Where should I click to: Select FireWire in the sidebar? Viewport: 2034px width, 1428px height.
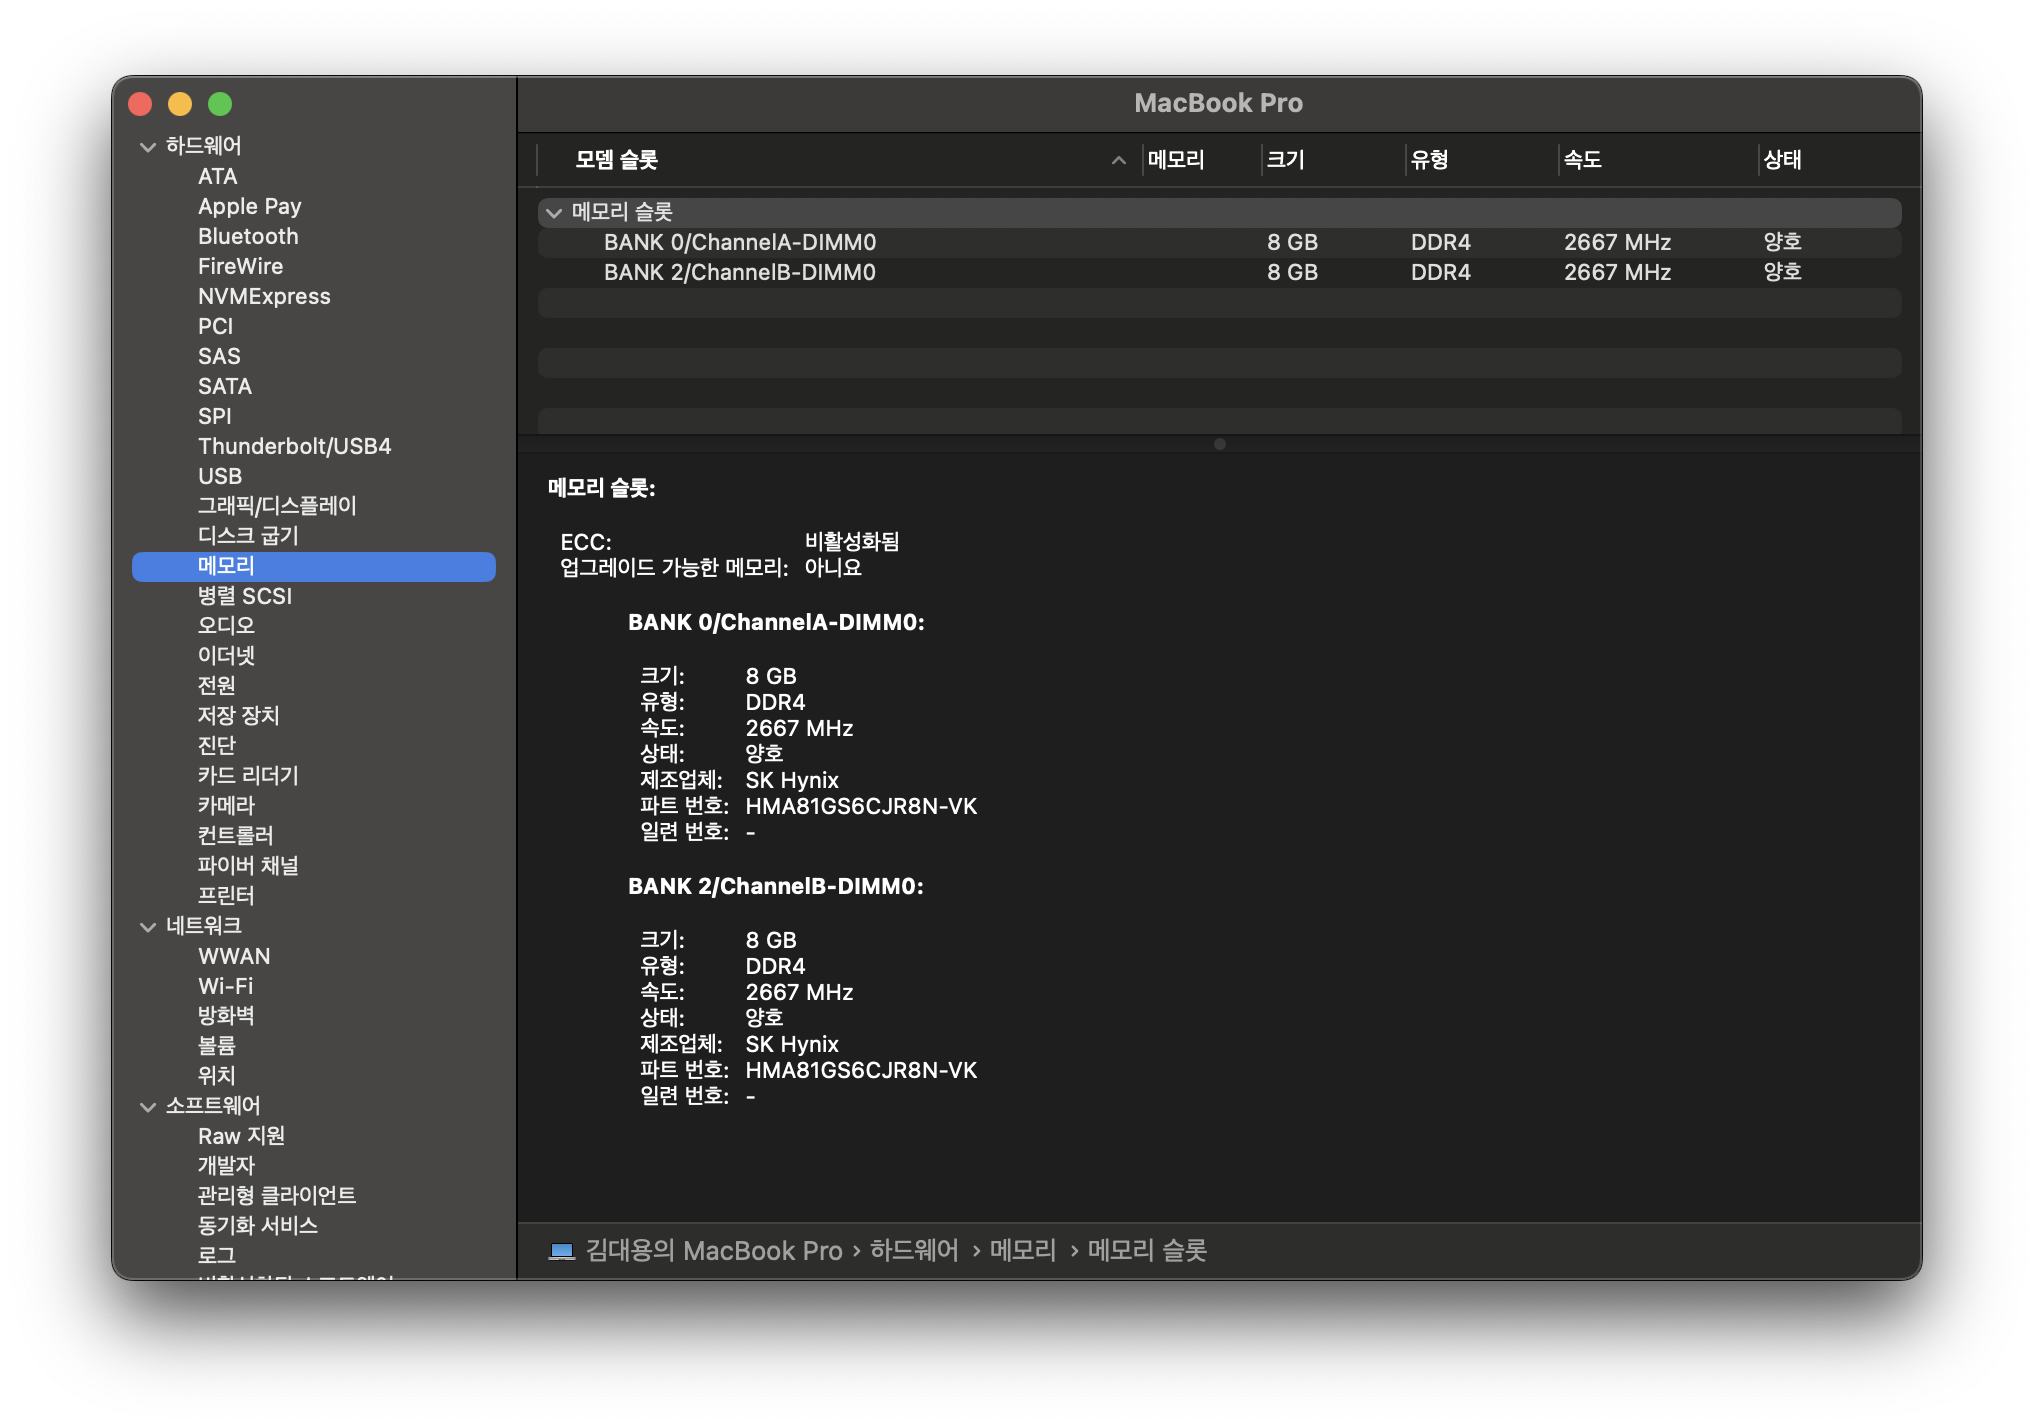pos(240,267)
